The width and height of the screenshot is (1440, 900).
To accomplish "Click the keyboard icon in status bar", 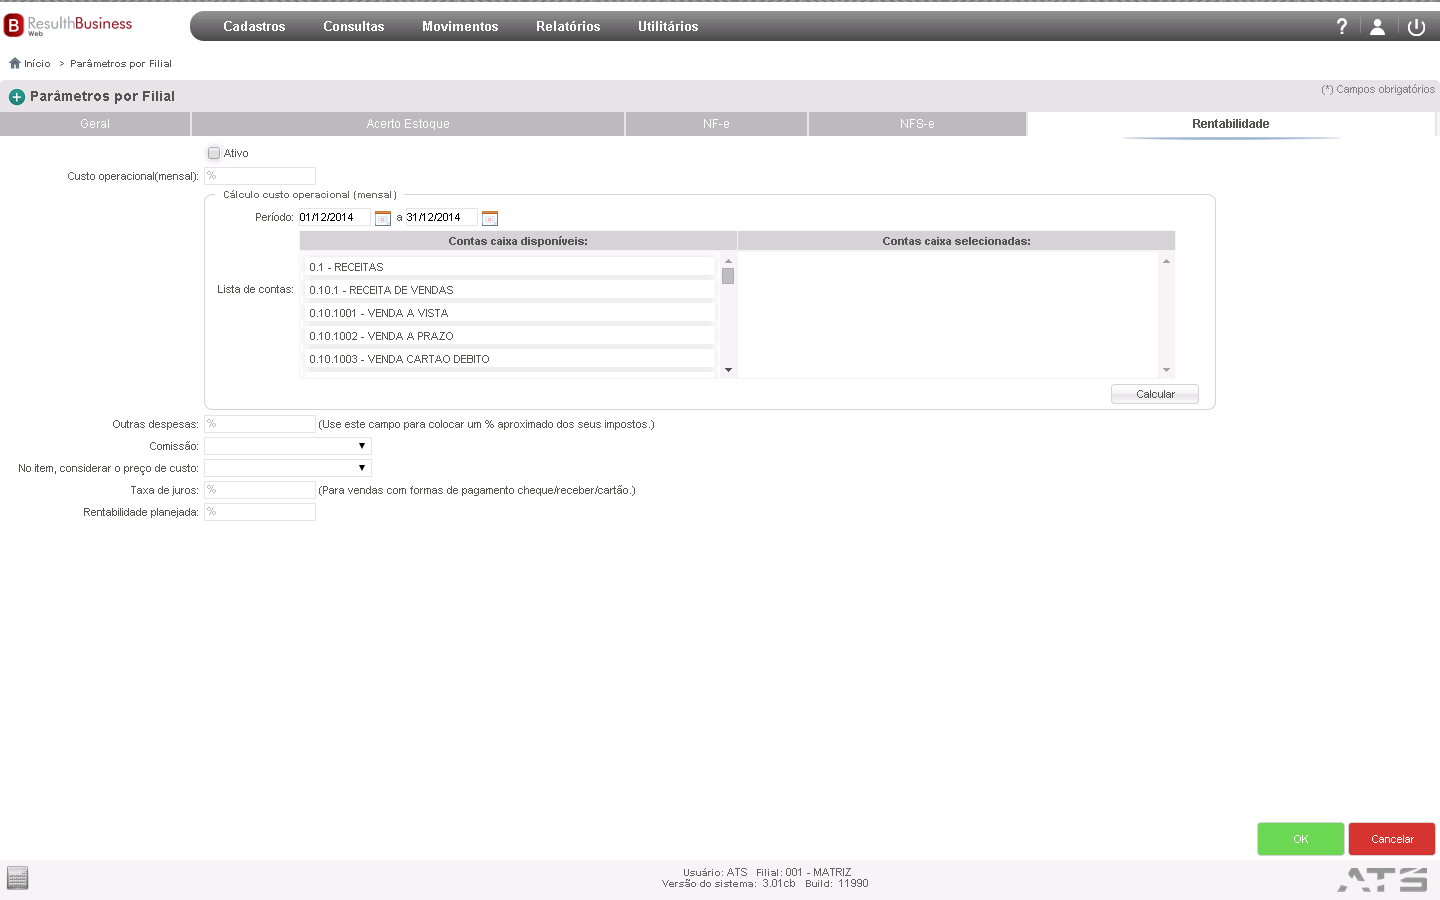I will coord(17,878).
